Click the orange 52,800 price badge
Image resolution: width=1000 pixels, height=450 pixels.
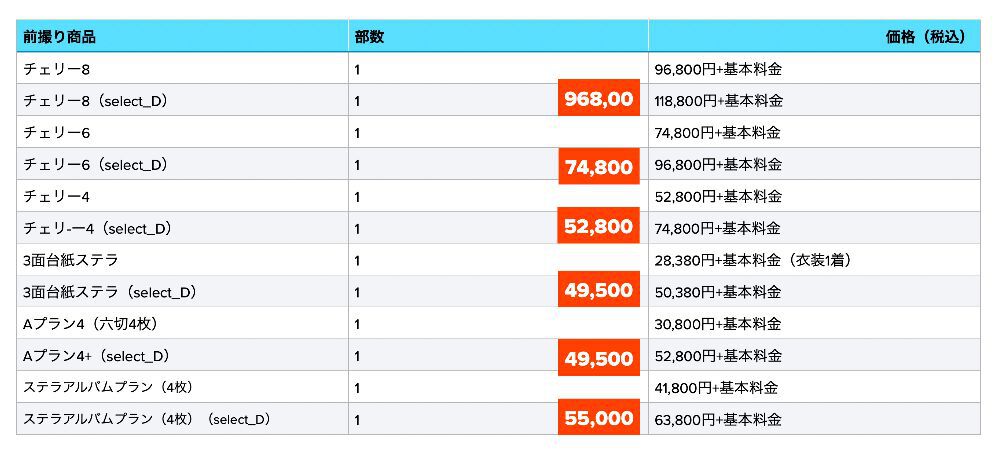pos(598,227)
